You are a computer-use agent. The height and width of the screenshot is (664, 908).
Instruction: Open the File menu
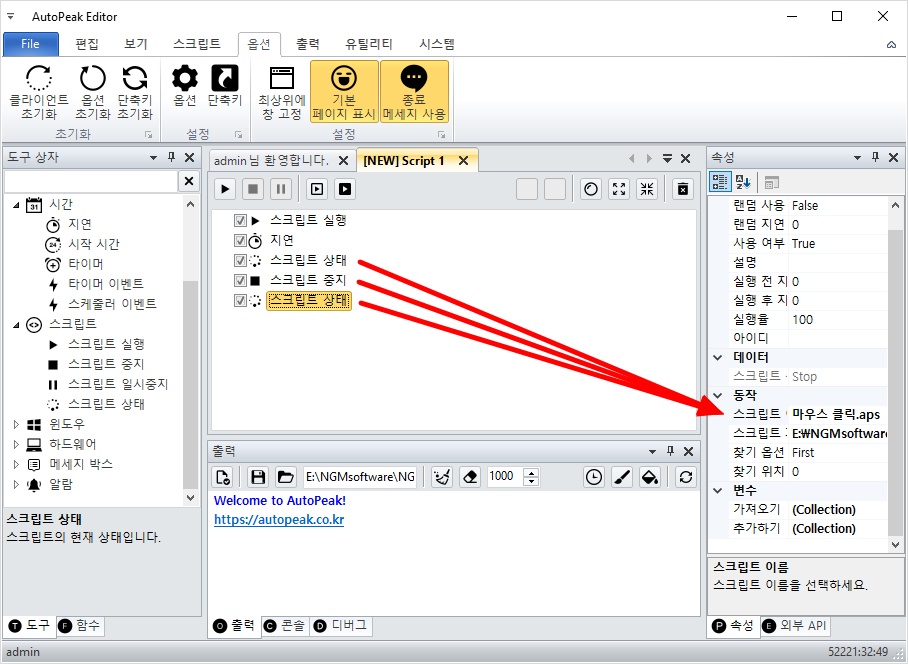coord(31,44)
